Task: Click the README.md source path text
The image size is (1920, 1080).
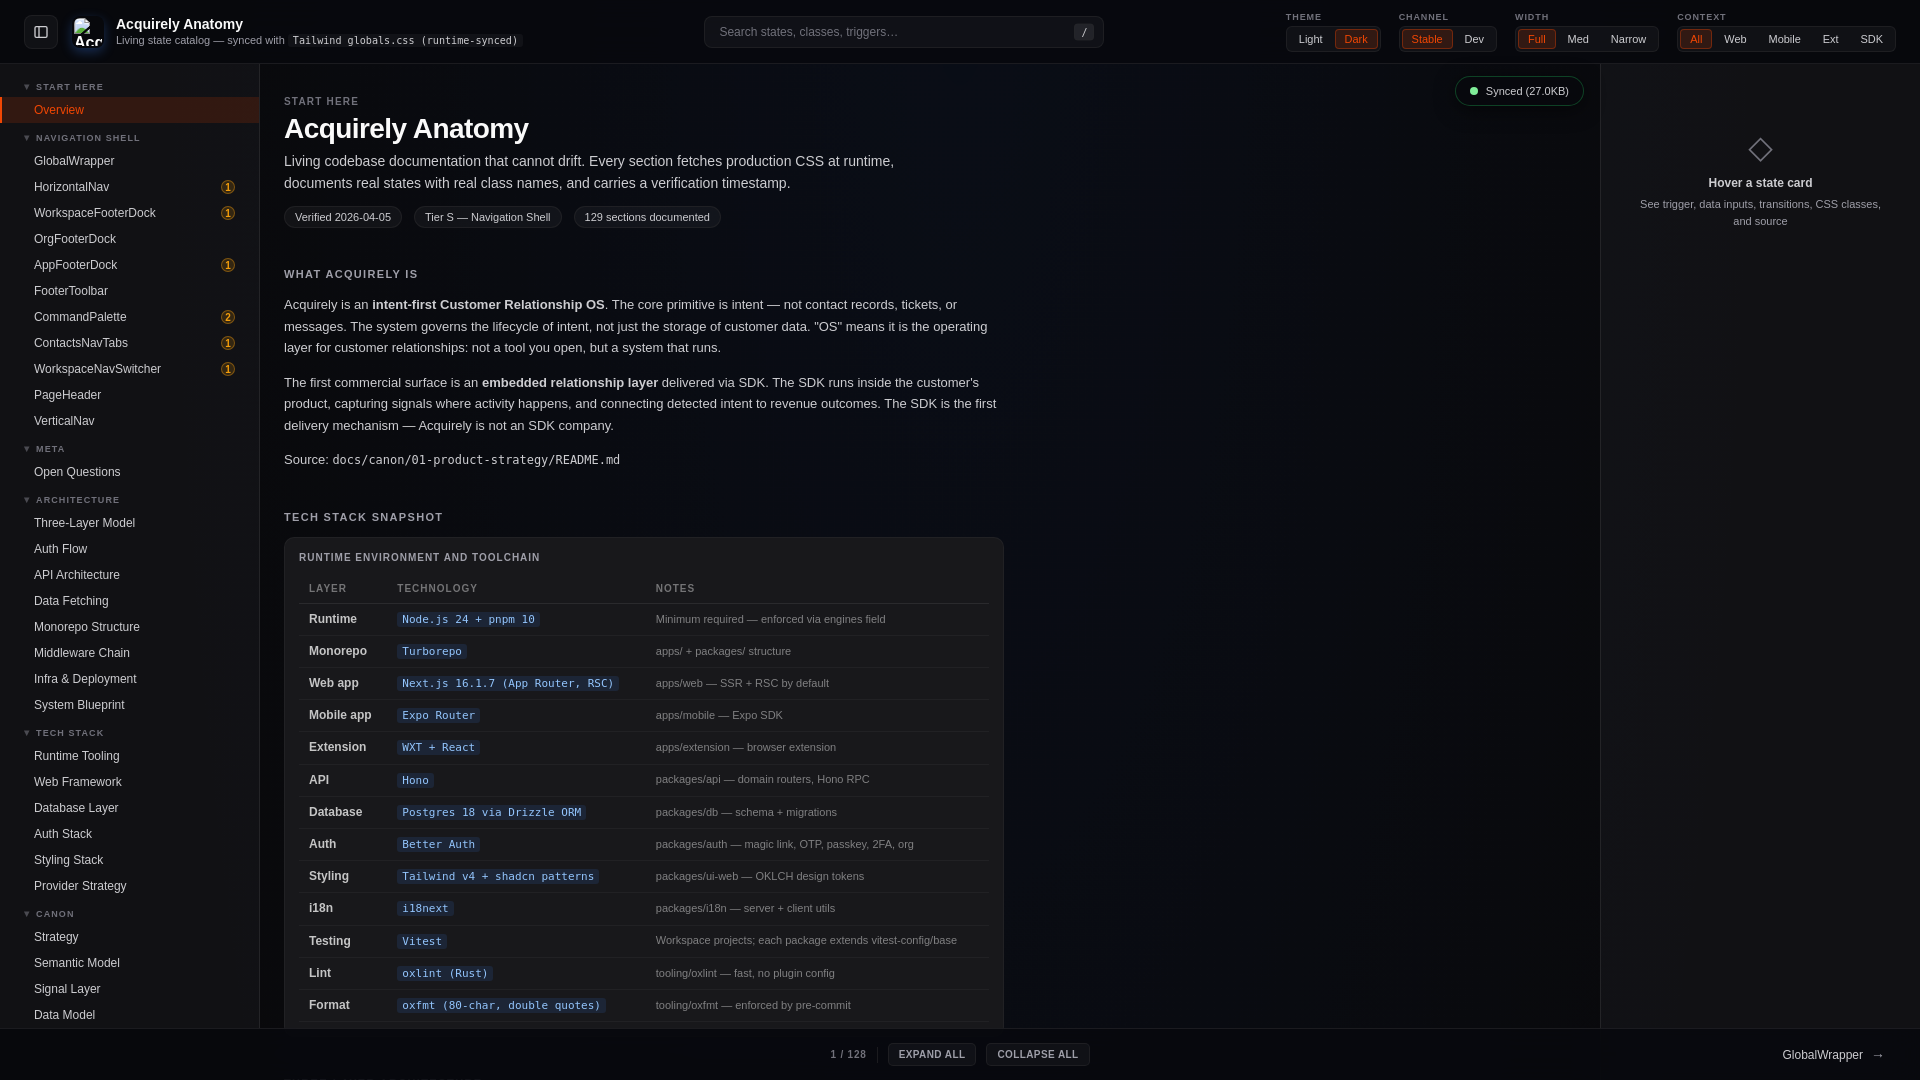Action: [x=476, y=460]
